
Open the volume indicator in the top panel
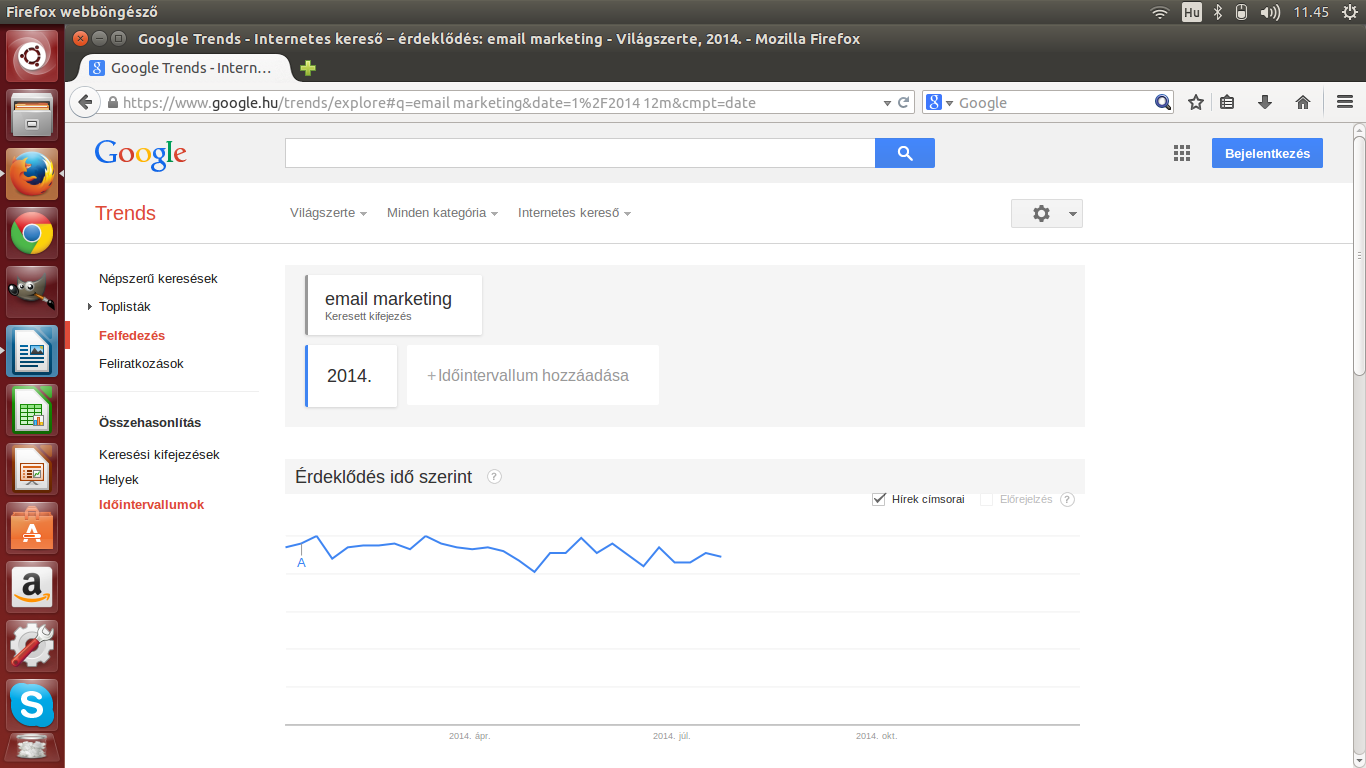click(x=1270, y=12)
